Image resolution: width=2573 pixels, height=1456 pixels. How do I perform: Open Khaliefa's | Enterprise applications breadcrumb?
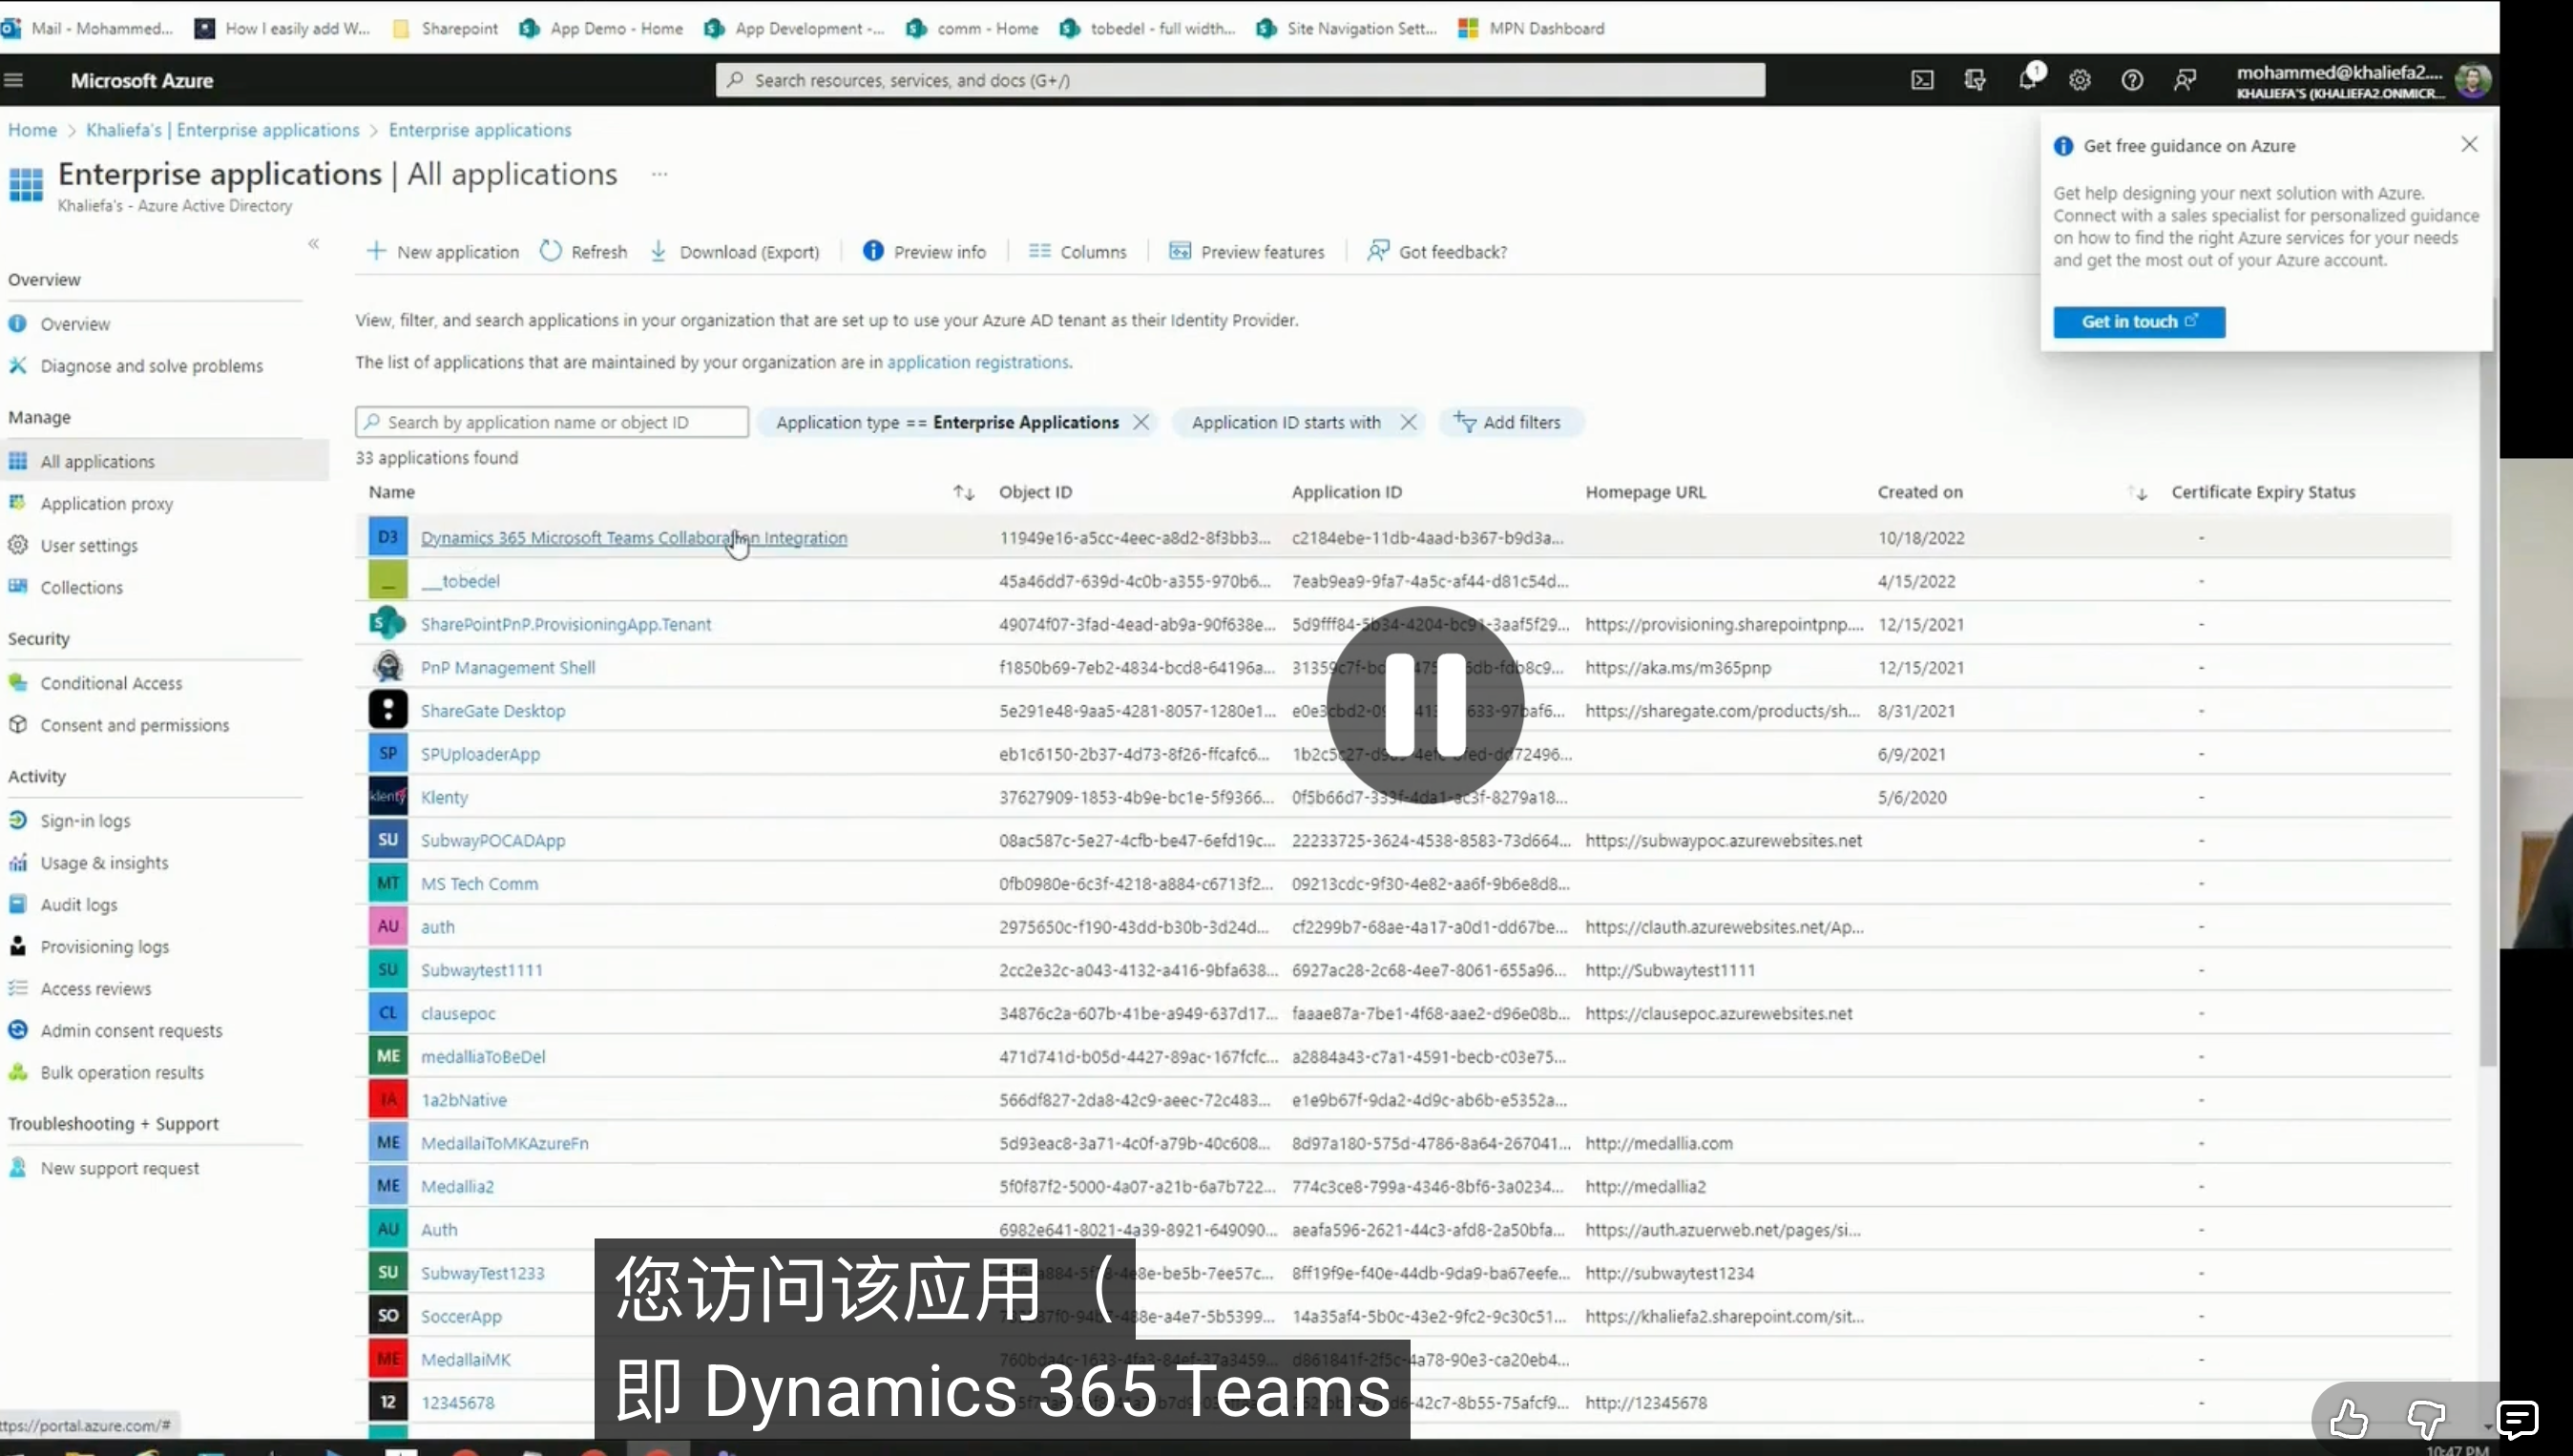coord(222,130)
